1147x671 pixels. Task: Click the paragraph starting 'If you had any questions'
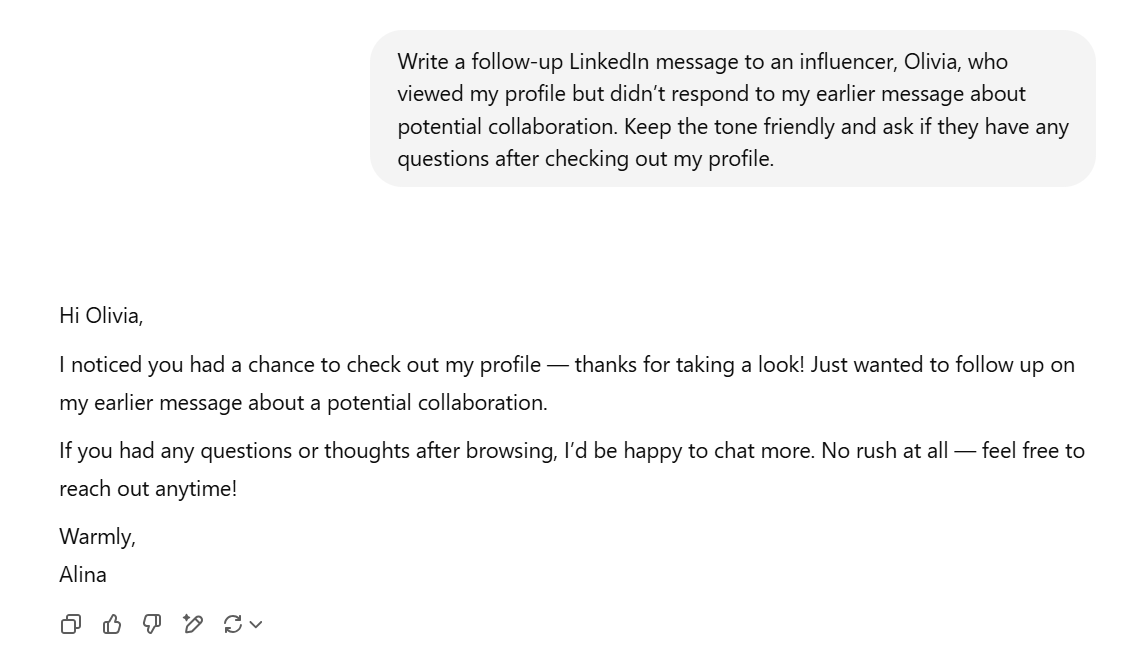[x=571, y=469]
